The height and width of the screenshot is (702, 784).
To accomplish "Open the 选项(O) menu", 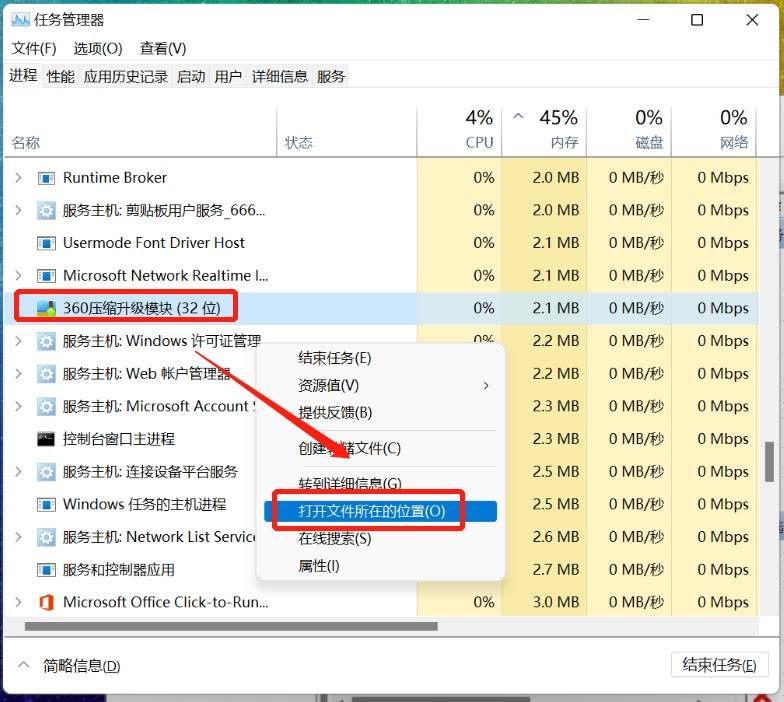I will (98, 48).
